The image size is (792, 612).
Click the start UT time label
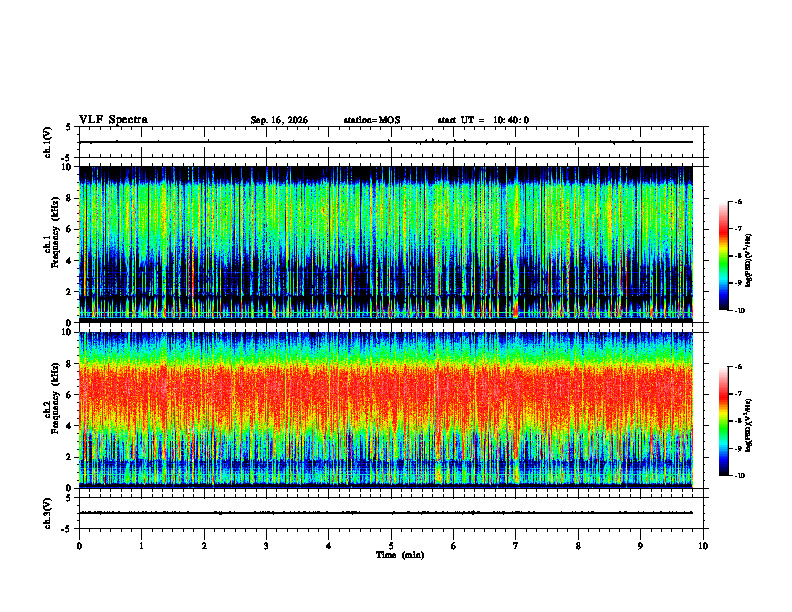[x=483, y=120]
